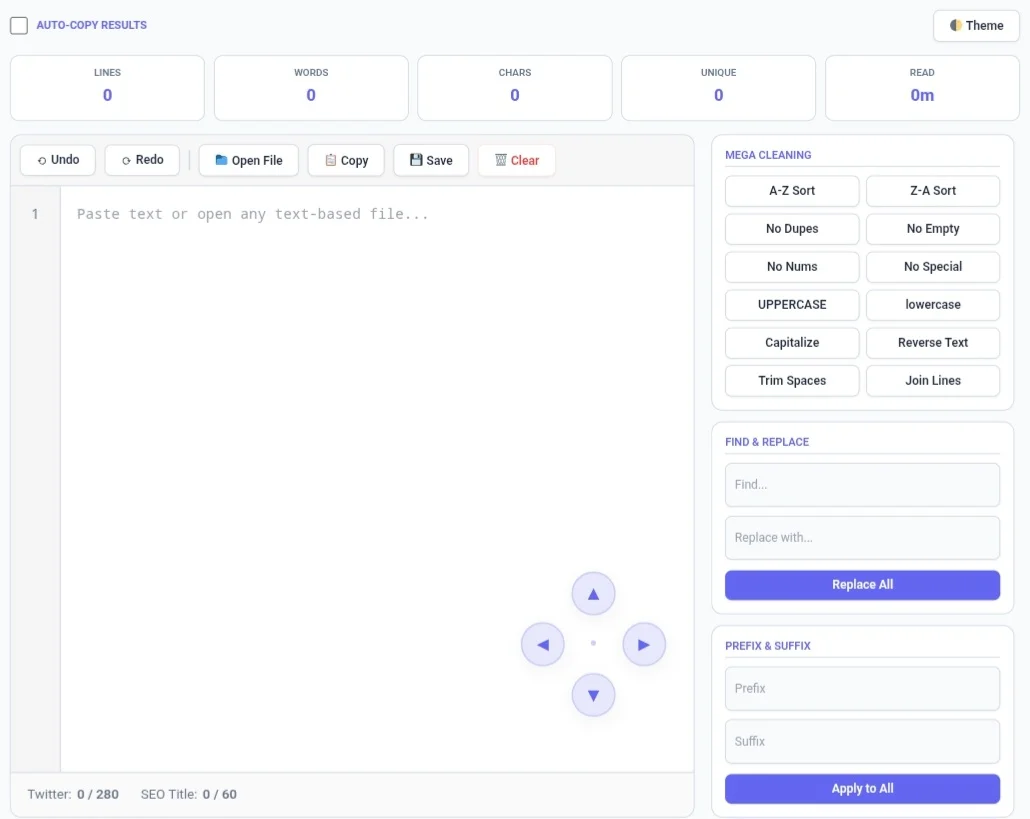
Task: Click the Undo arrow button
Action: point(58,160)
